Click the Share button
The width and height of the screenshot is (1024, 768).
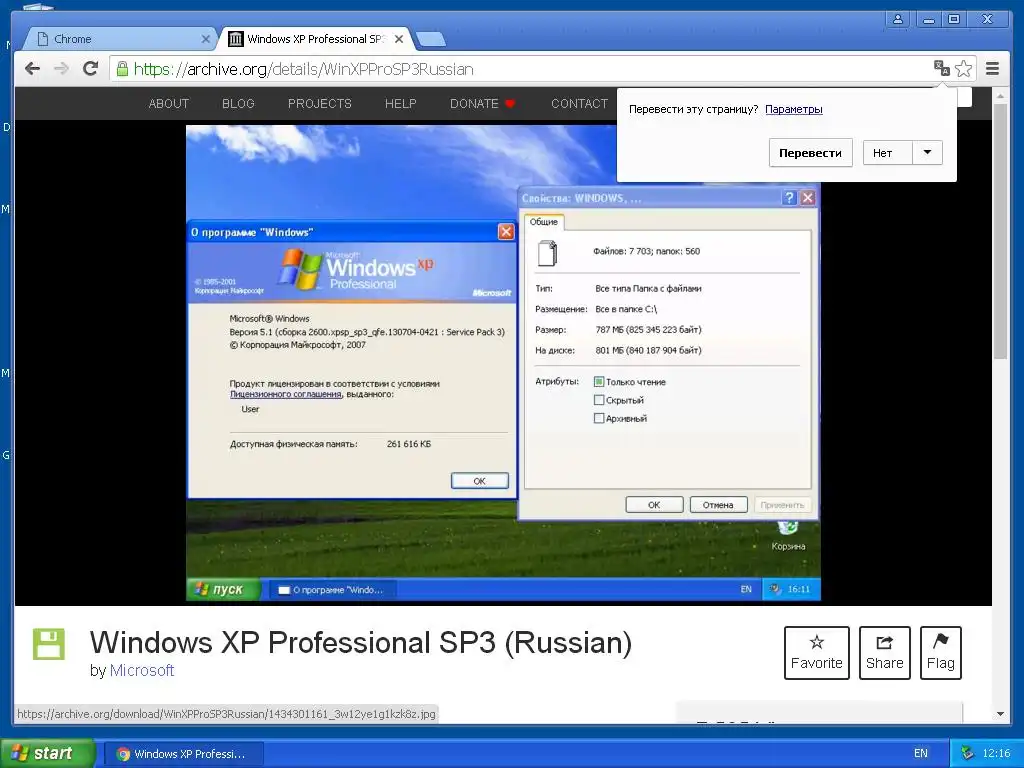[884, 652]
